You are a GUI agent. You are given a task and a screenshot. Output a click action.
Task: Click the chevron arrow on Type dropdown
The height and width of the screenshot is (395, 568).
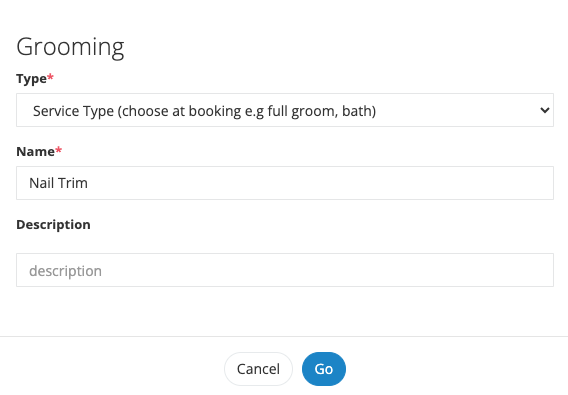(x=544, y=110)
